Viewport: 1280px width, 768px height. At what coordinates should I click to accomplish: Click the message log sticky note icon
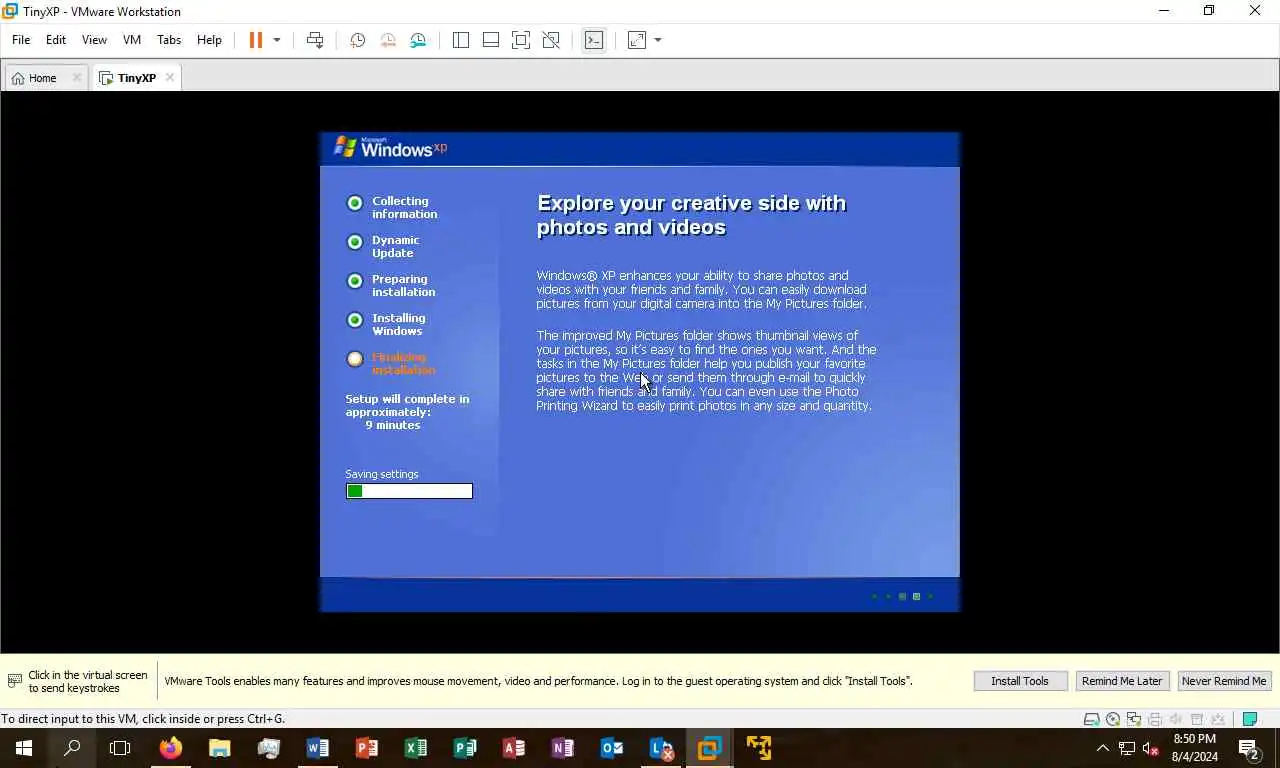1249,719
